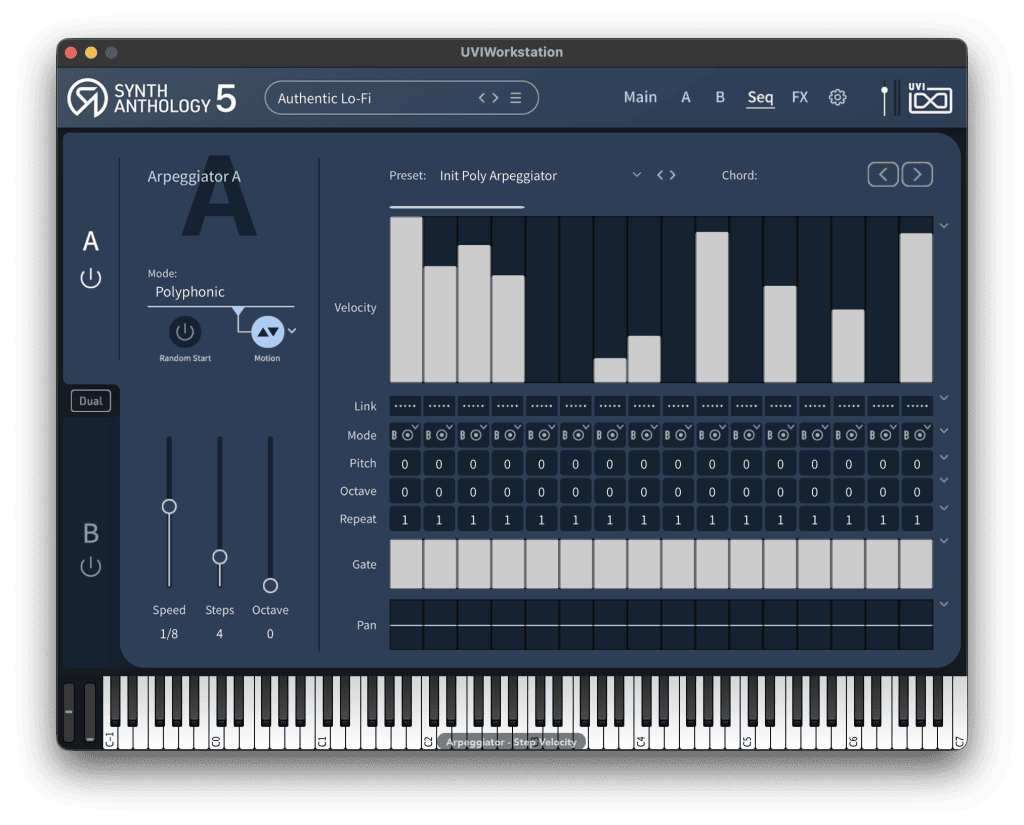Image resolution: width=1024 pixels, height=825 pixels.
Task: Click the last Velocity step bar
Action: pyautogui.click(x=916, y=308)
